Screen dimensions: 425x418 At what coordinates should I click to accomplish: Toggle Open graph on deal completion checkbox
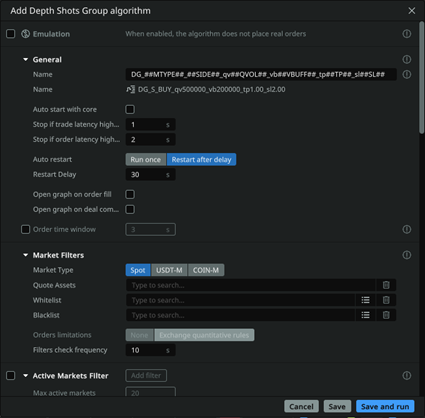[x=130, y=209]
